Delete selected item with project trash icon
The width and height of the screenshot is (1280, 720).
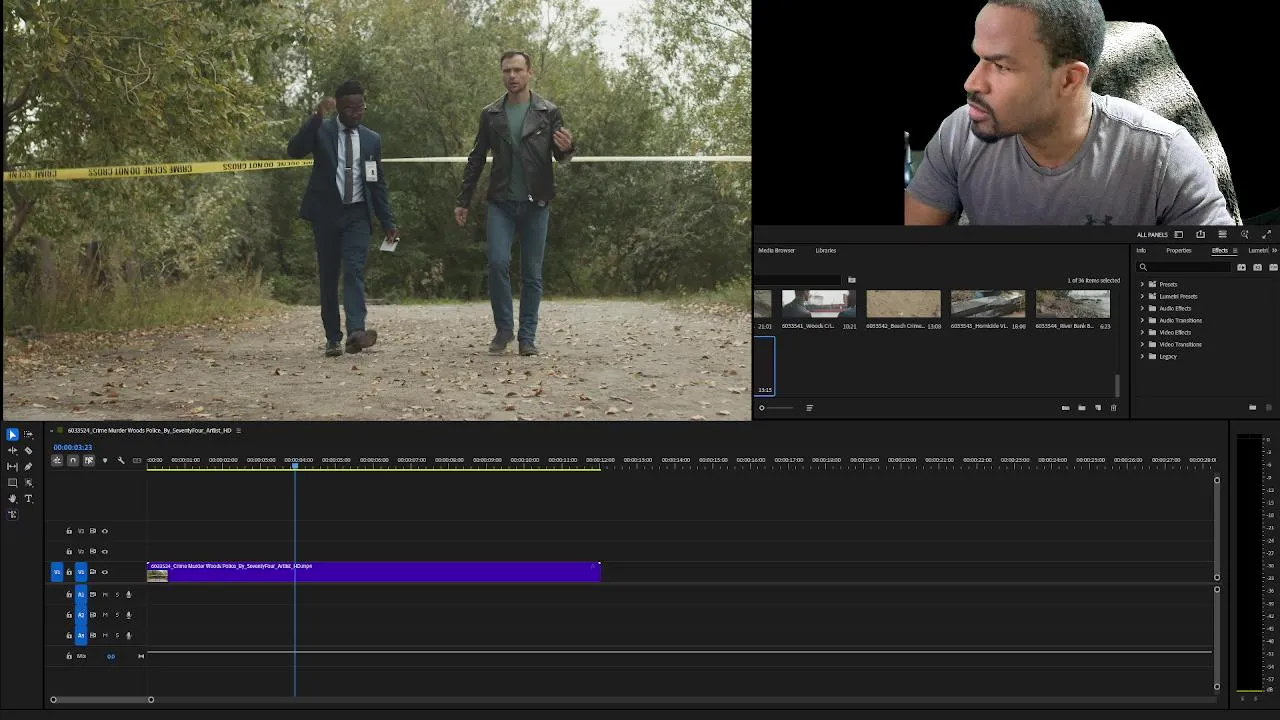click(1113, 408)
